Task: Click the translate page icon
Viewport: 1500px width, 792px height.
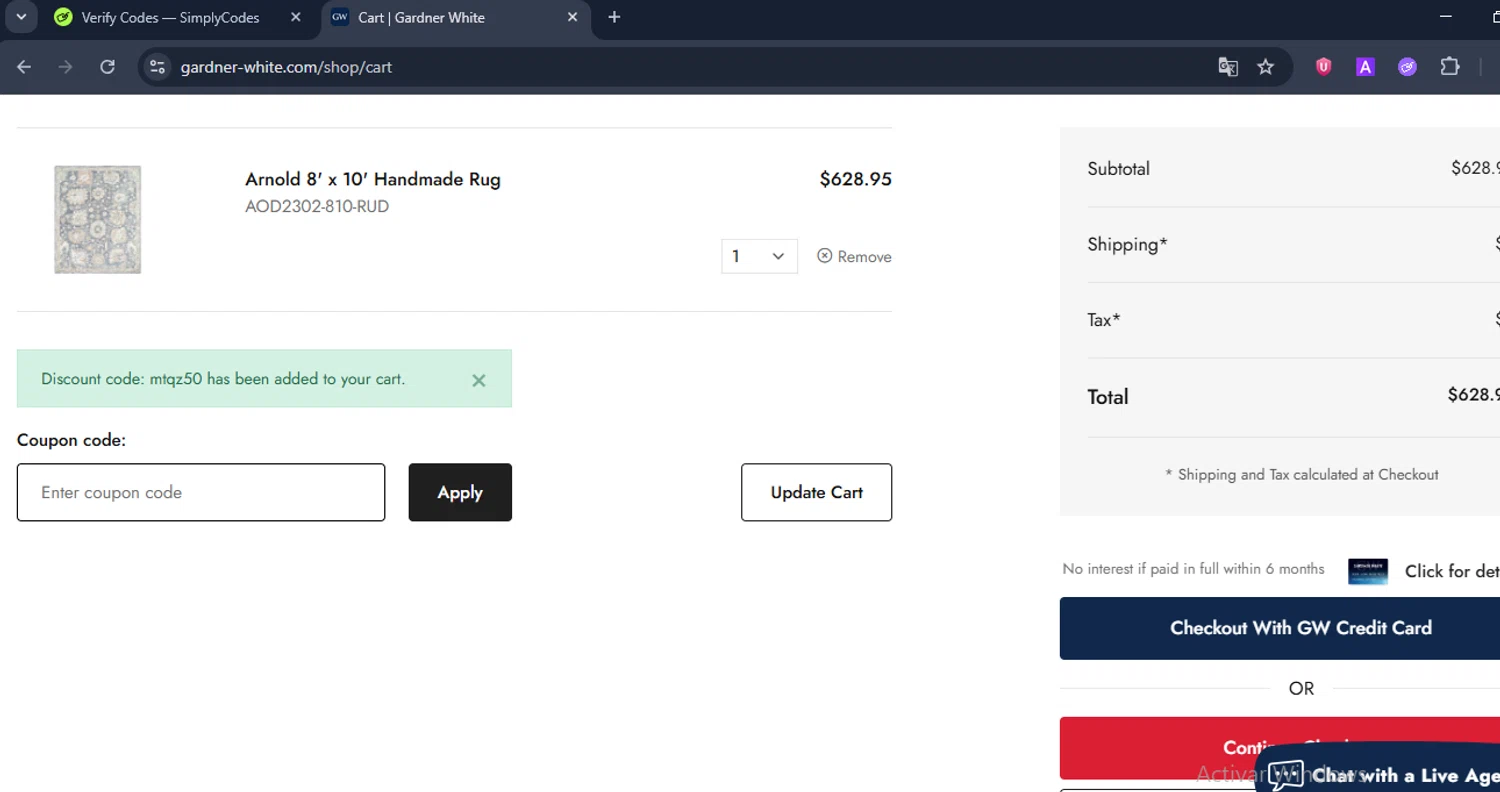Action: pyautogui.click(x=1228, y=67)
